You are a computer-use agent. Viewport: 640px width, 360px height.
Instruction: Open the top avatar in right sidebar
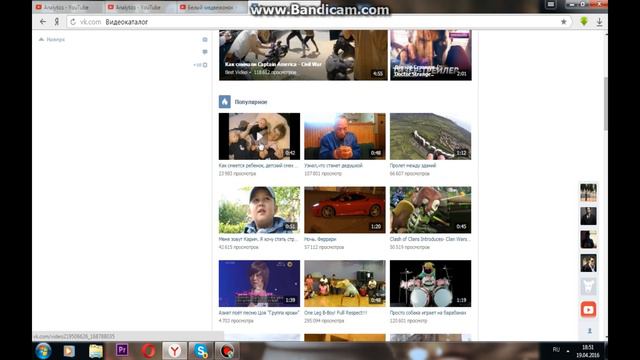[588, 193]
